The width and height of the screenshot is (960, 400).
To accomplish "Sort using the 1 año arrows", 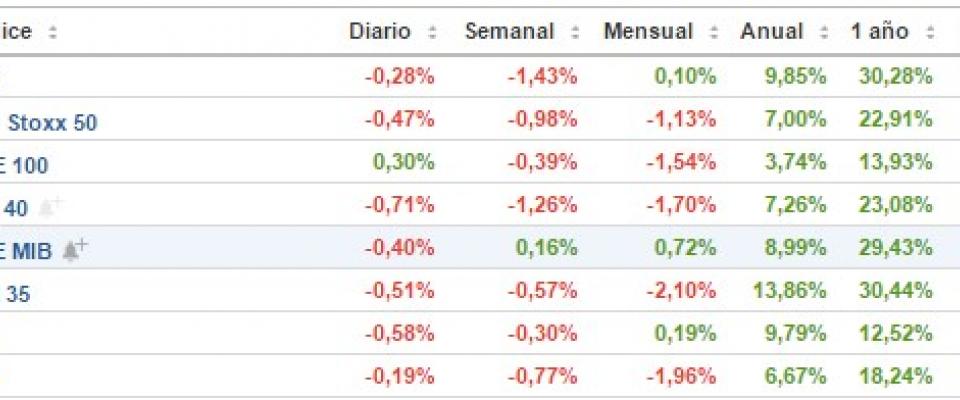I will point(929,32).
